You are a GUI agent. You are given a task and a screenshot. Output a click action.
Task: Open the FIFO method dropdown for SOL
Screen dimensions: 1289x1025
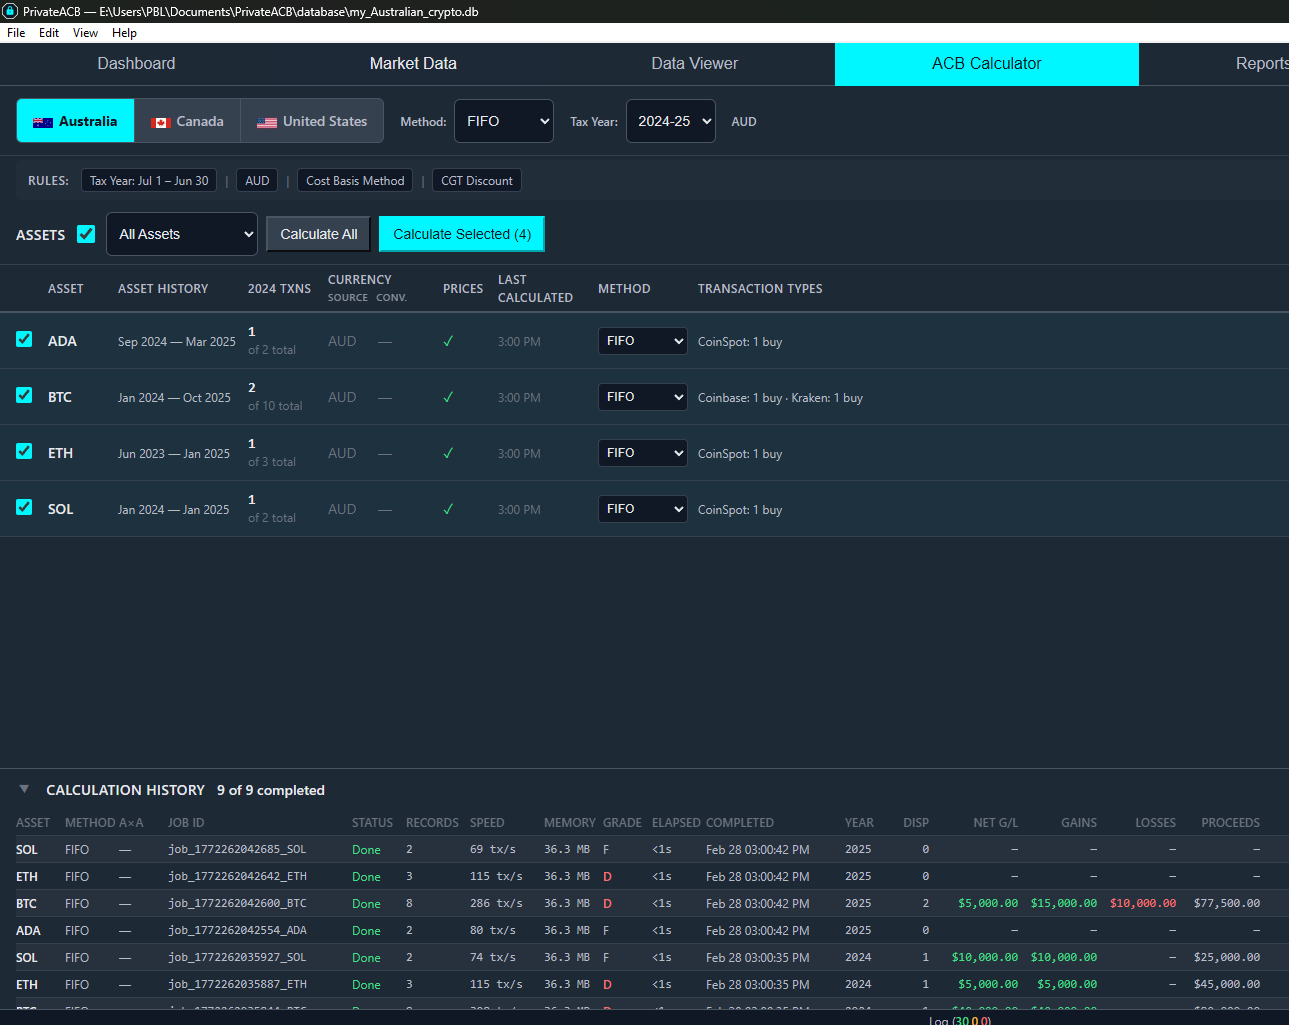(x=642, y=509)
